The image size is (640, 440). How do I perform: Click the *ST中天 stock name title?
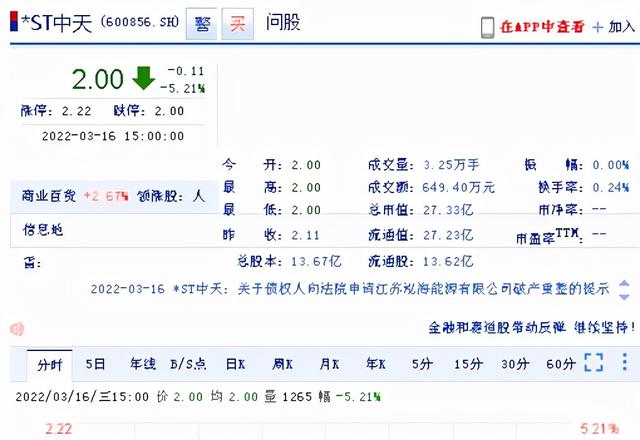[x=57, y=23]
